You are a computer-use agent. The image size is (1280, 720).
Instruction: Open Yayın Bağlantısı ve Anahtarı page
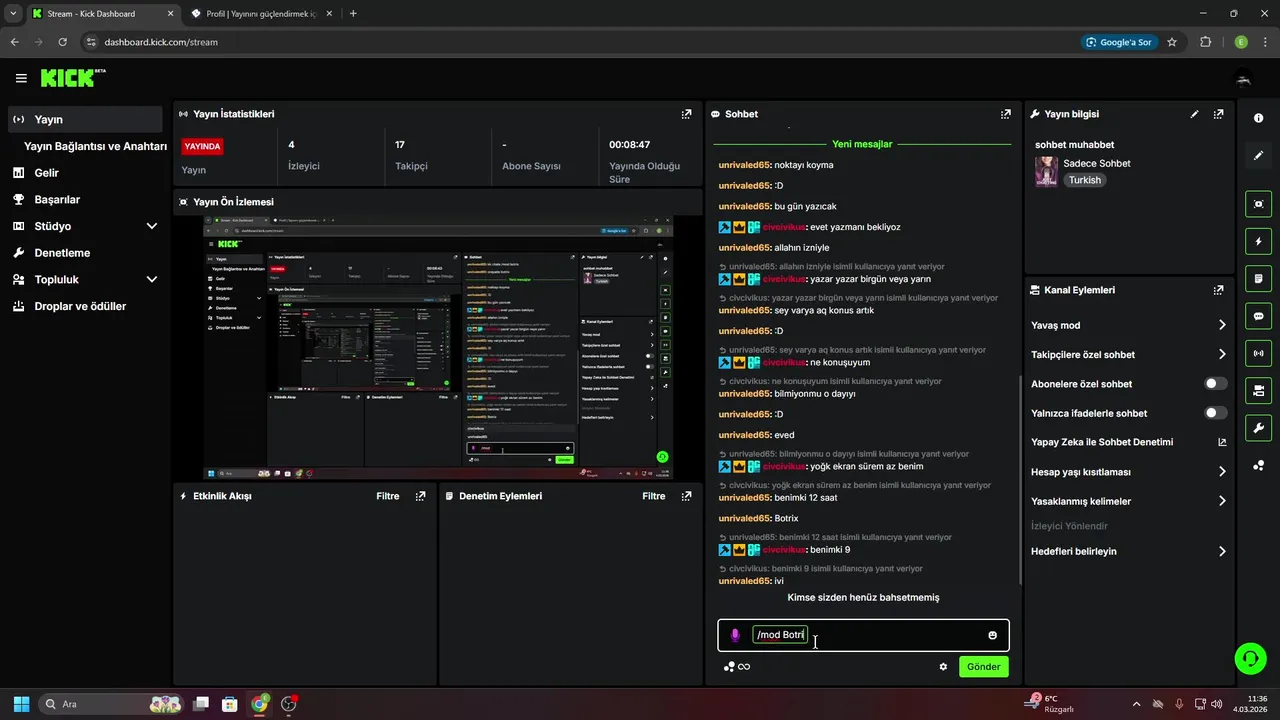[95, 146]
